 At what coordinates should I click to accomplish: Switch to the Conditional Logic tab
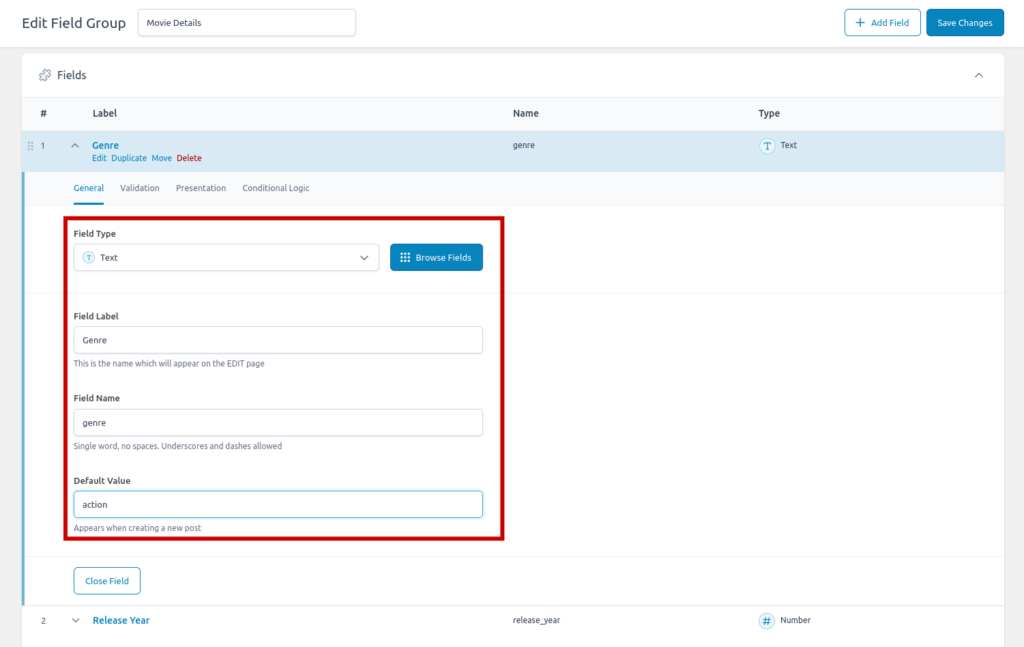(277, 187)
